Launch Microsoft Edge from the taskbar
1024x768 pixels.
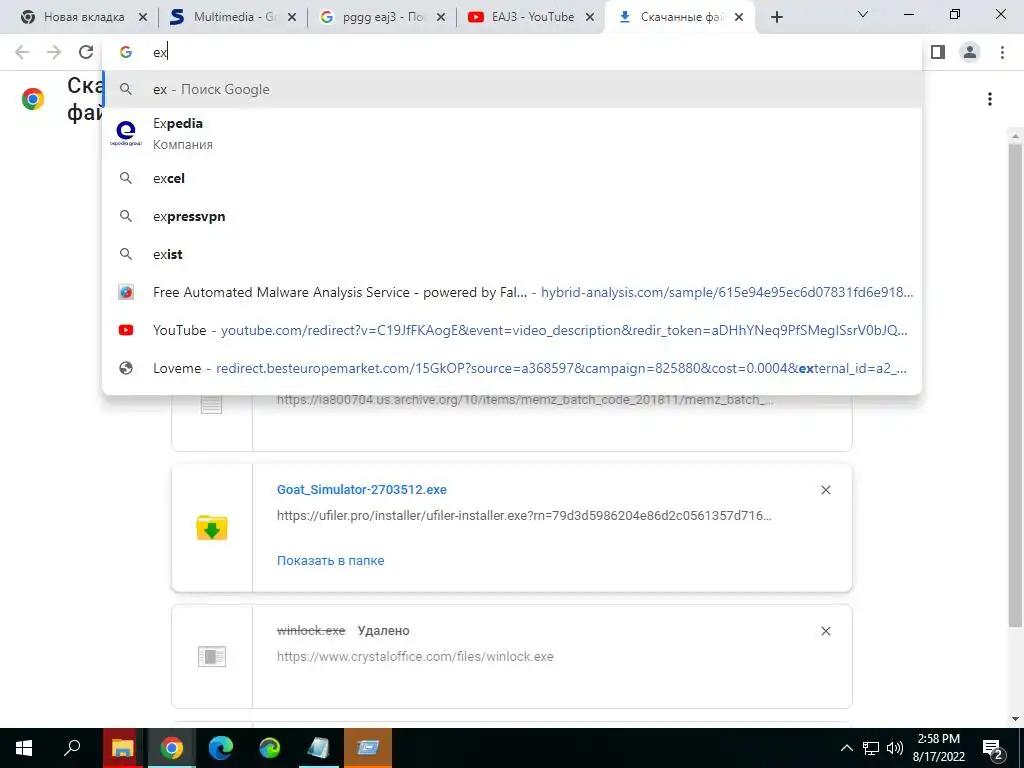pos(221,748)
